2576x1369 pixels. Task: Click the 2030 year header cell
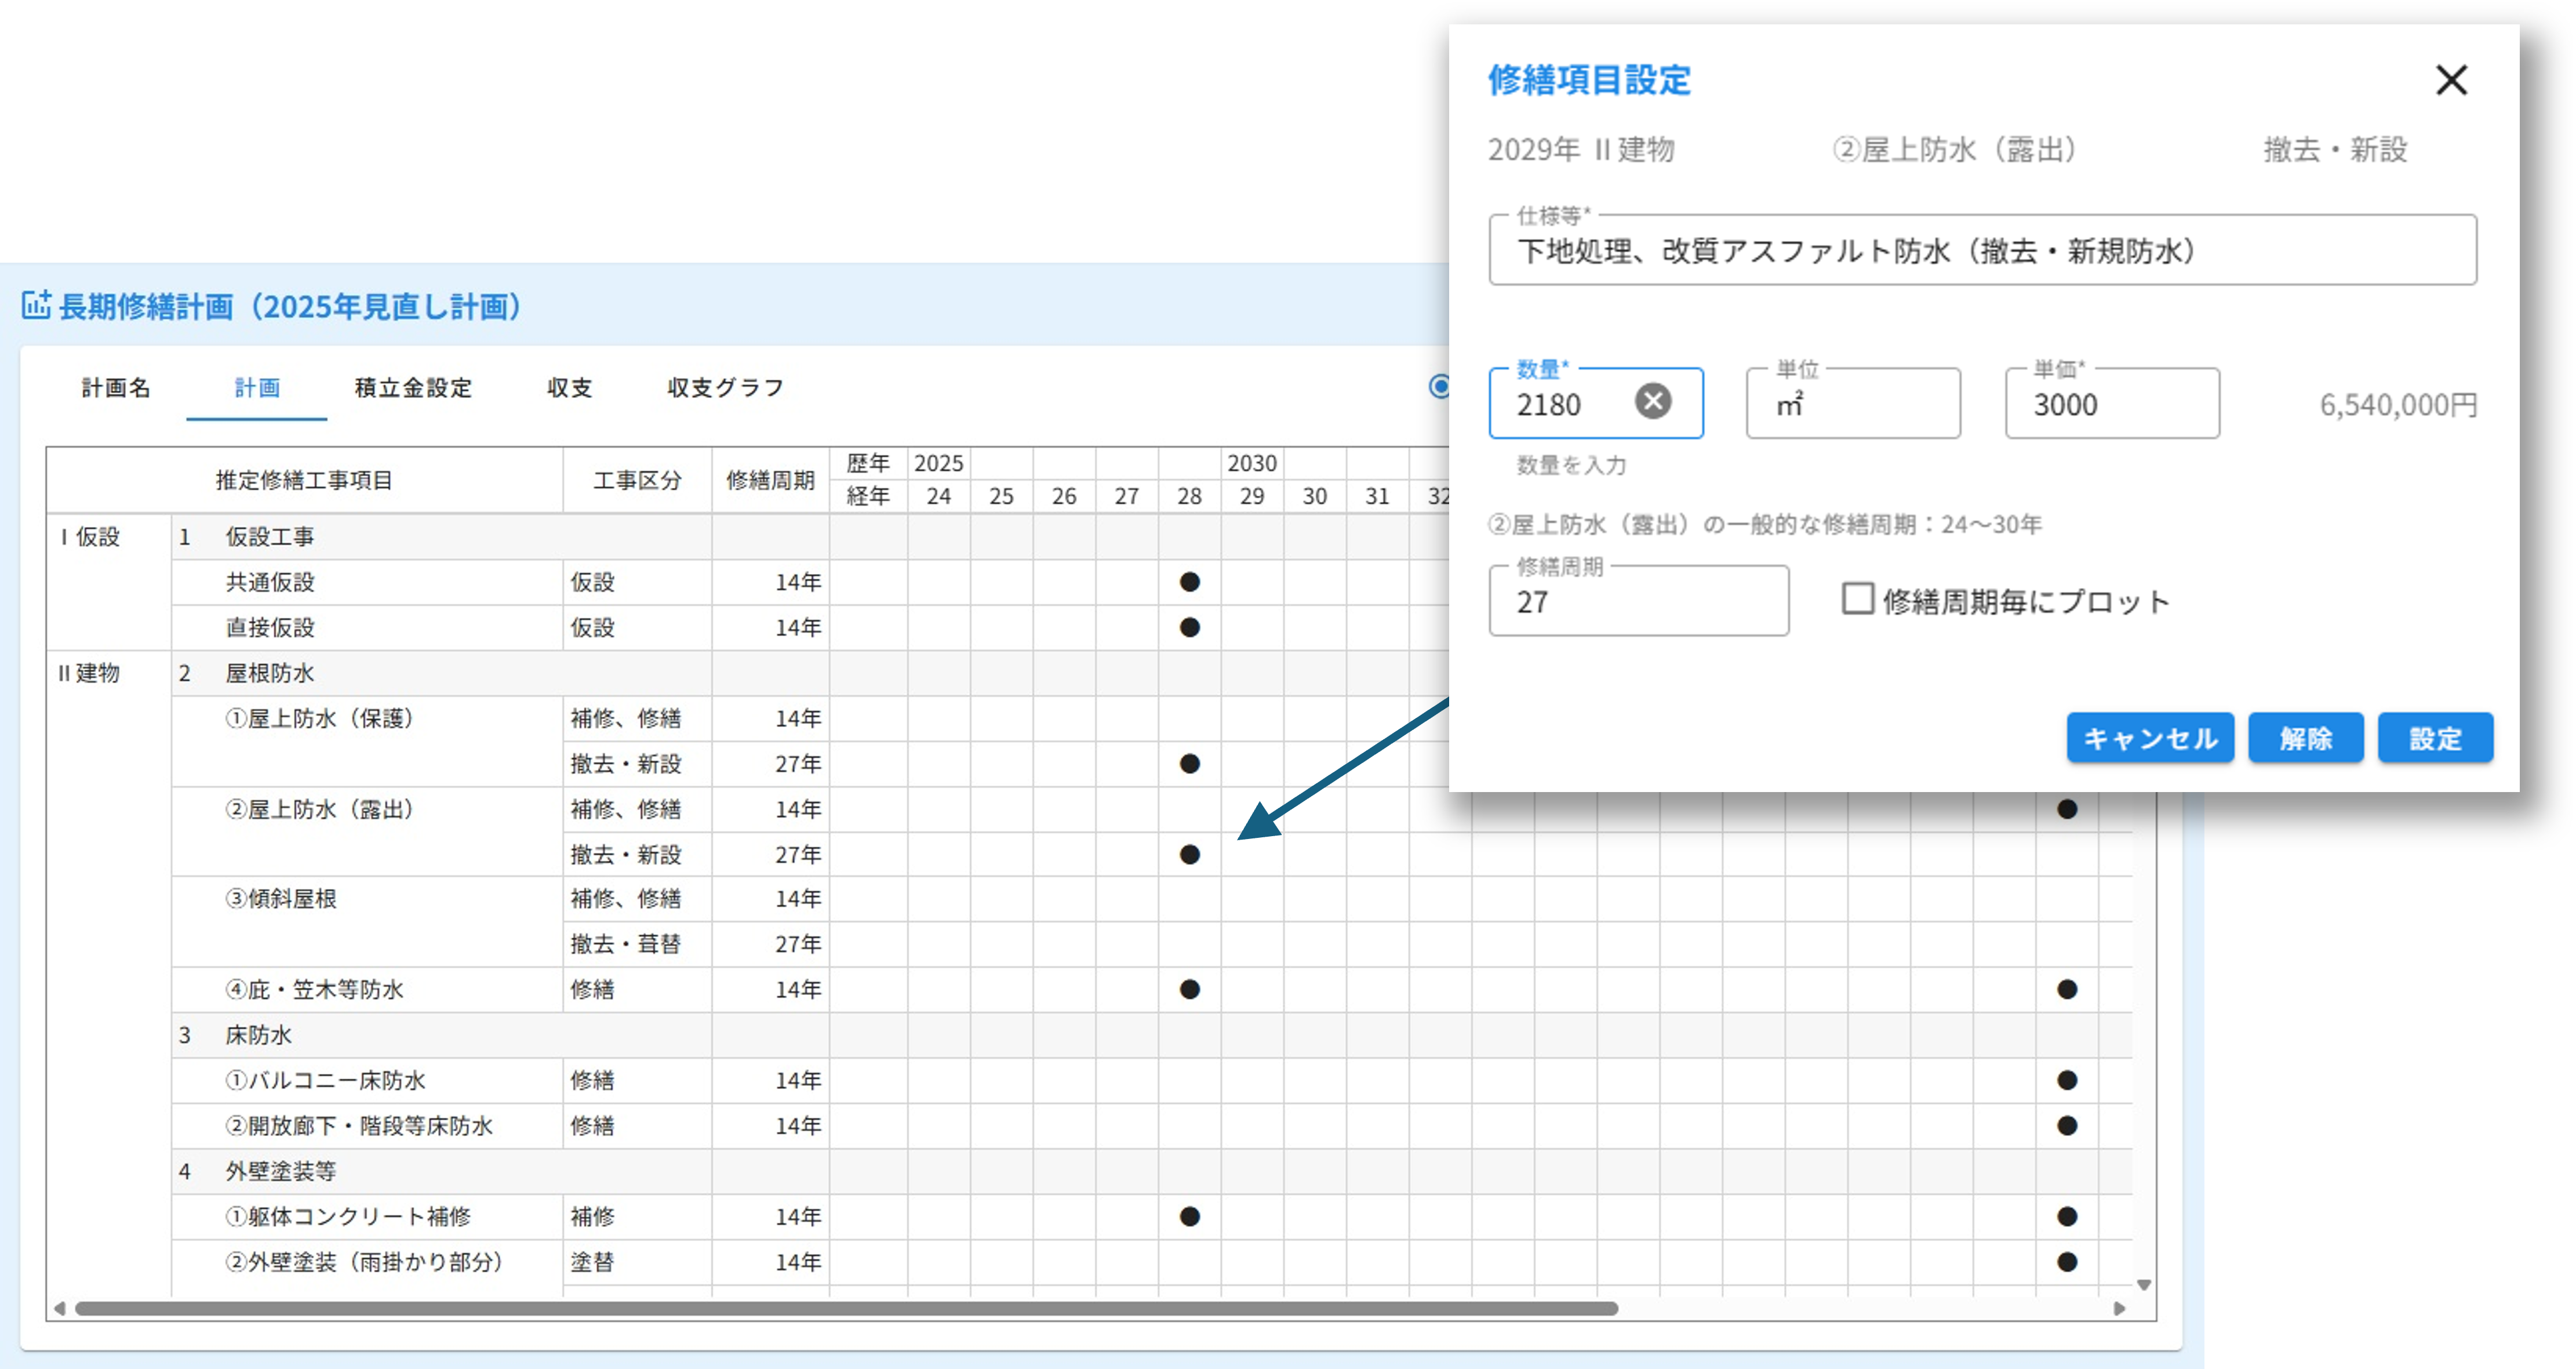tap(1252, 463)
